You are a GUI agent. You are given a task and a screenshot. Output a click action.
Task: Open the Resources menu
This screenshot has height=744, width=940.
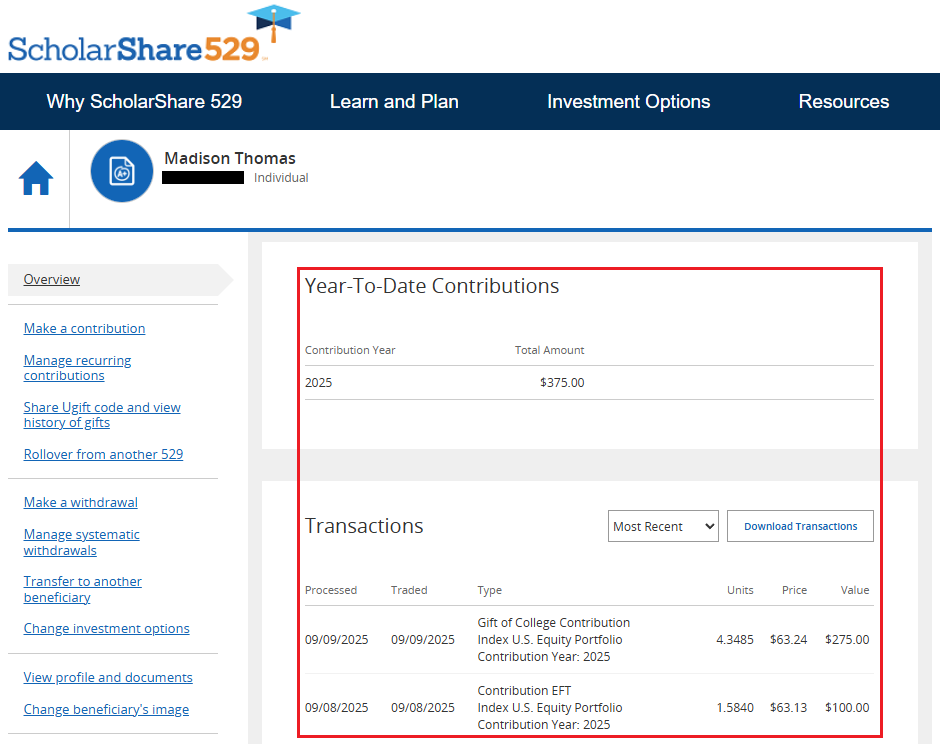843,101
